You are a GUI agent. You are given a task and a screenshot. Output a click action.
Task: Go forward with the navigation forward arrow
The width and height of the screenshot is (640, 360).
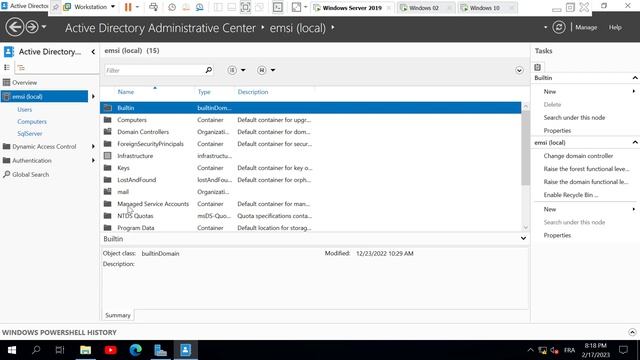[x=32, y=27]
